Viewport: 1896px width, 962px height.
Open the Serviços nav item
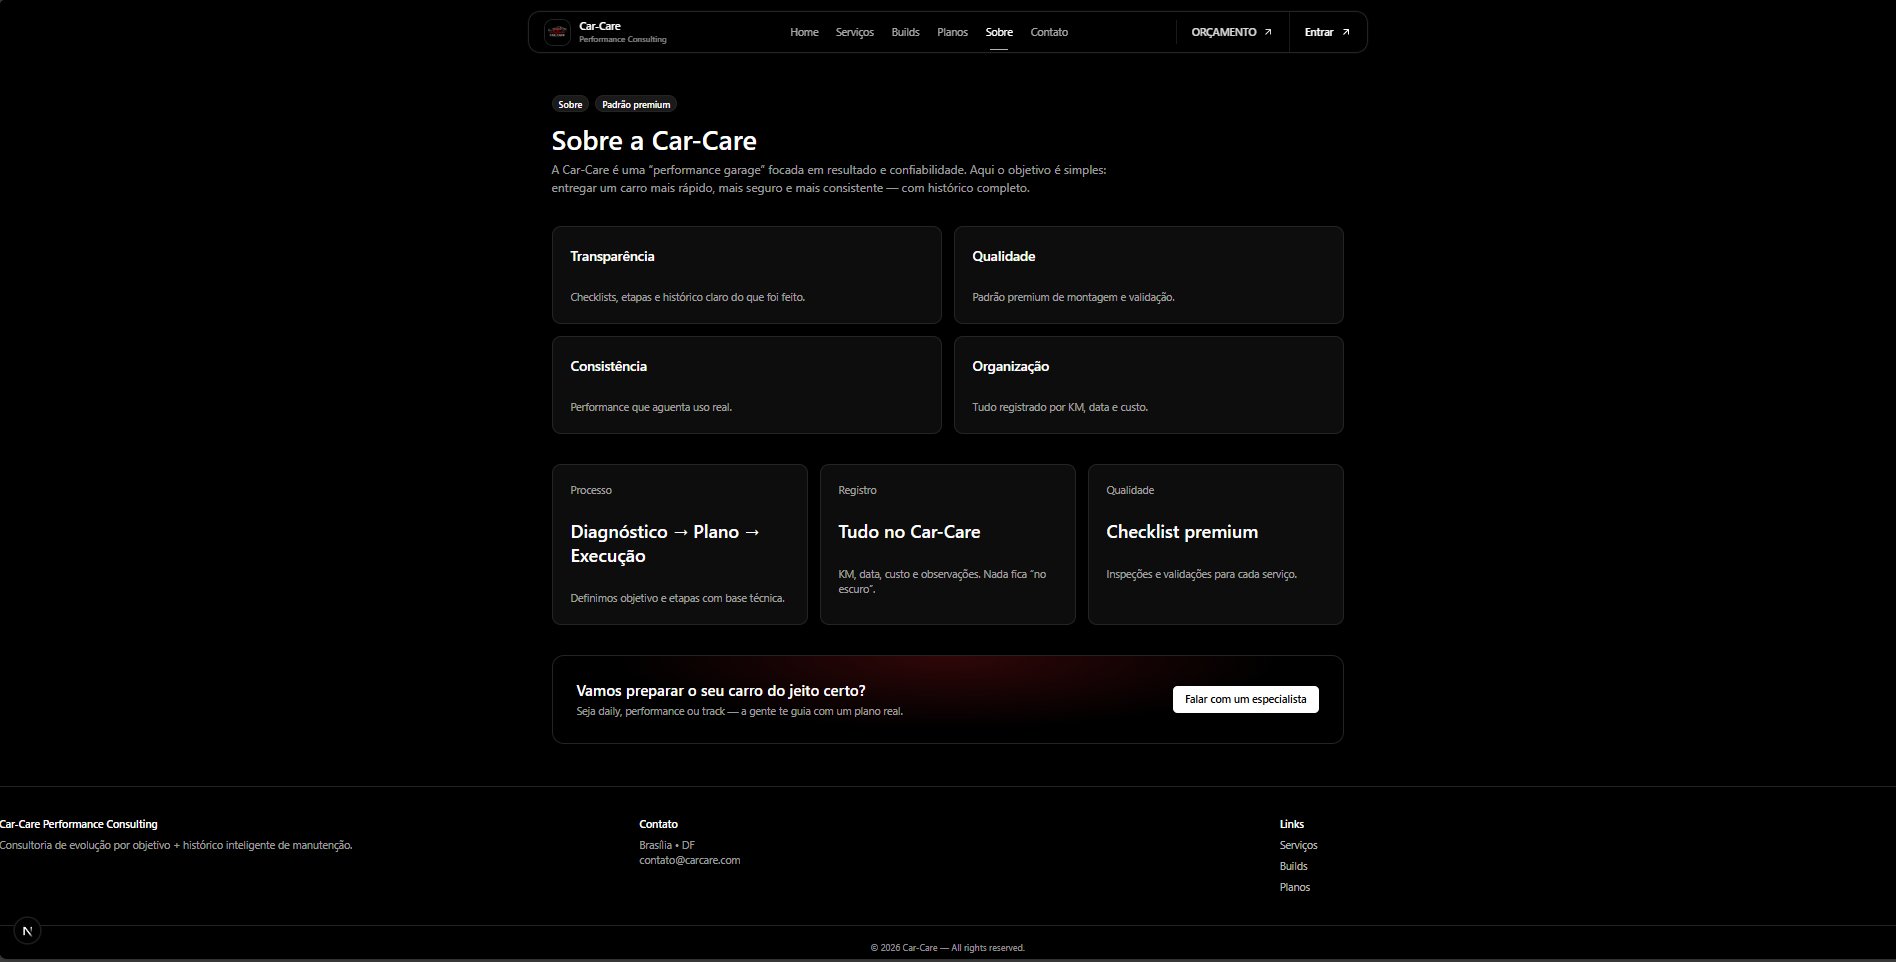(854, 32)
